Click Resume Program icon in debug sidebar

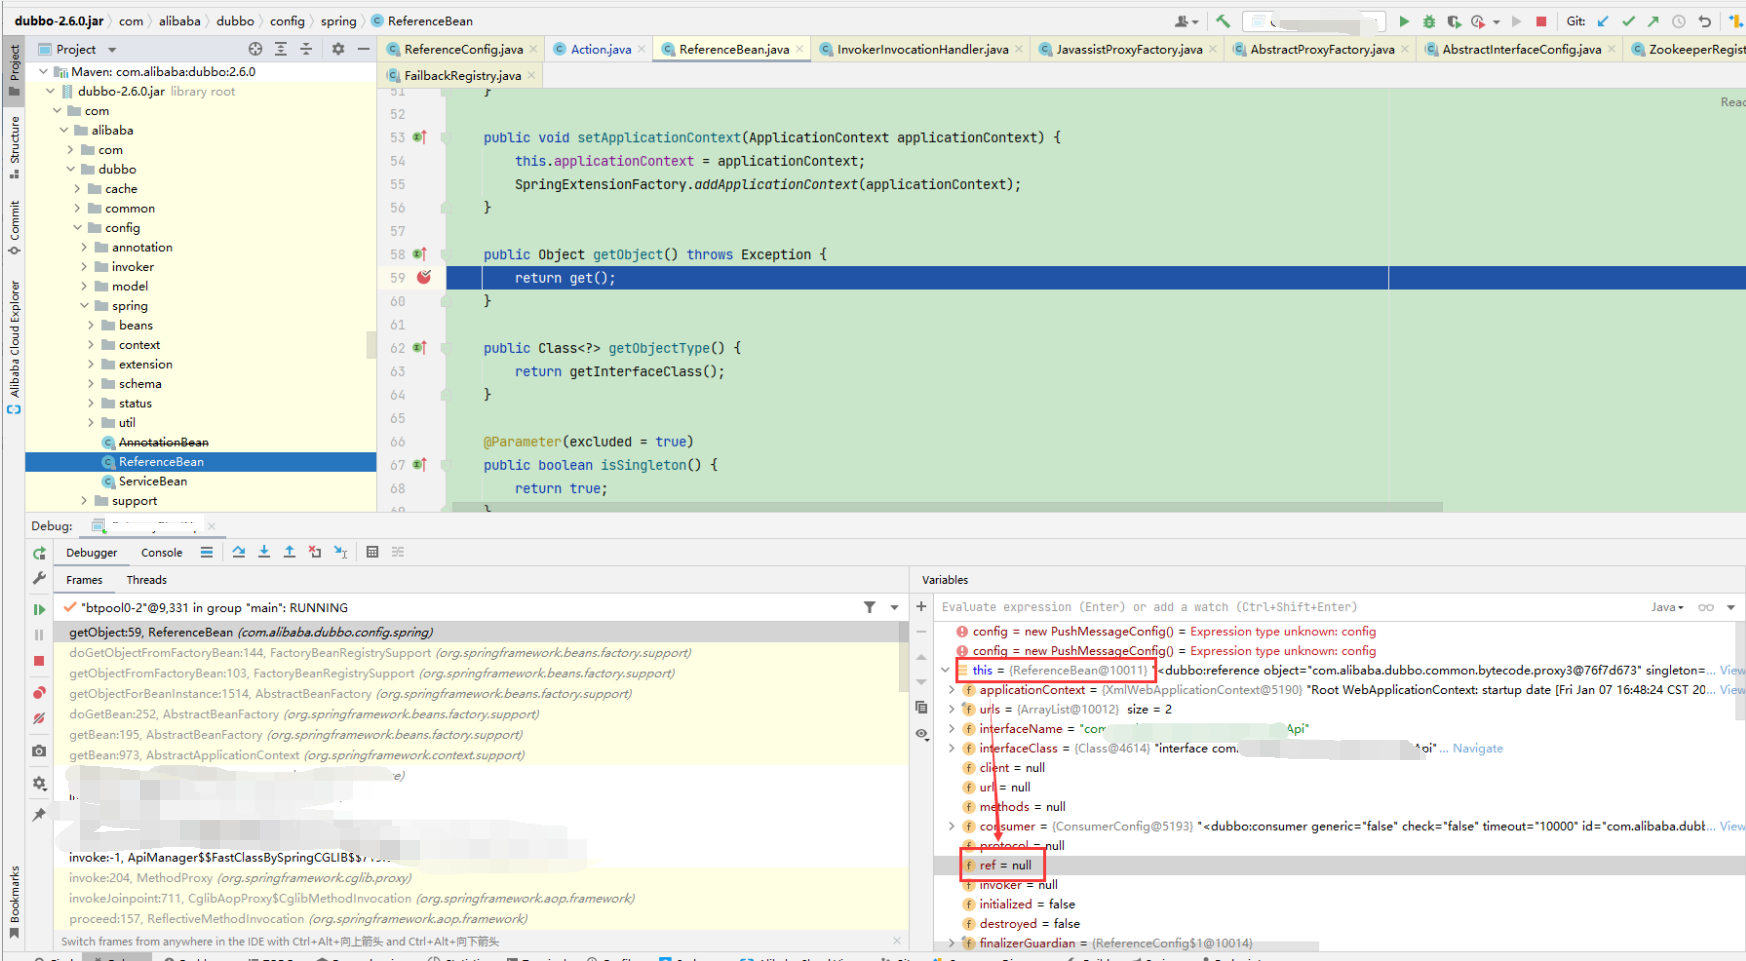(39, 609)
